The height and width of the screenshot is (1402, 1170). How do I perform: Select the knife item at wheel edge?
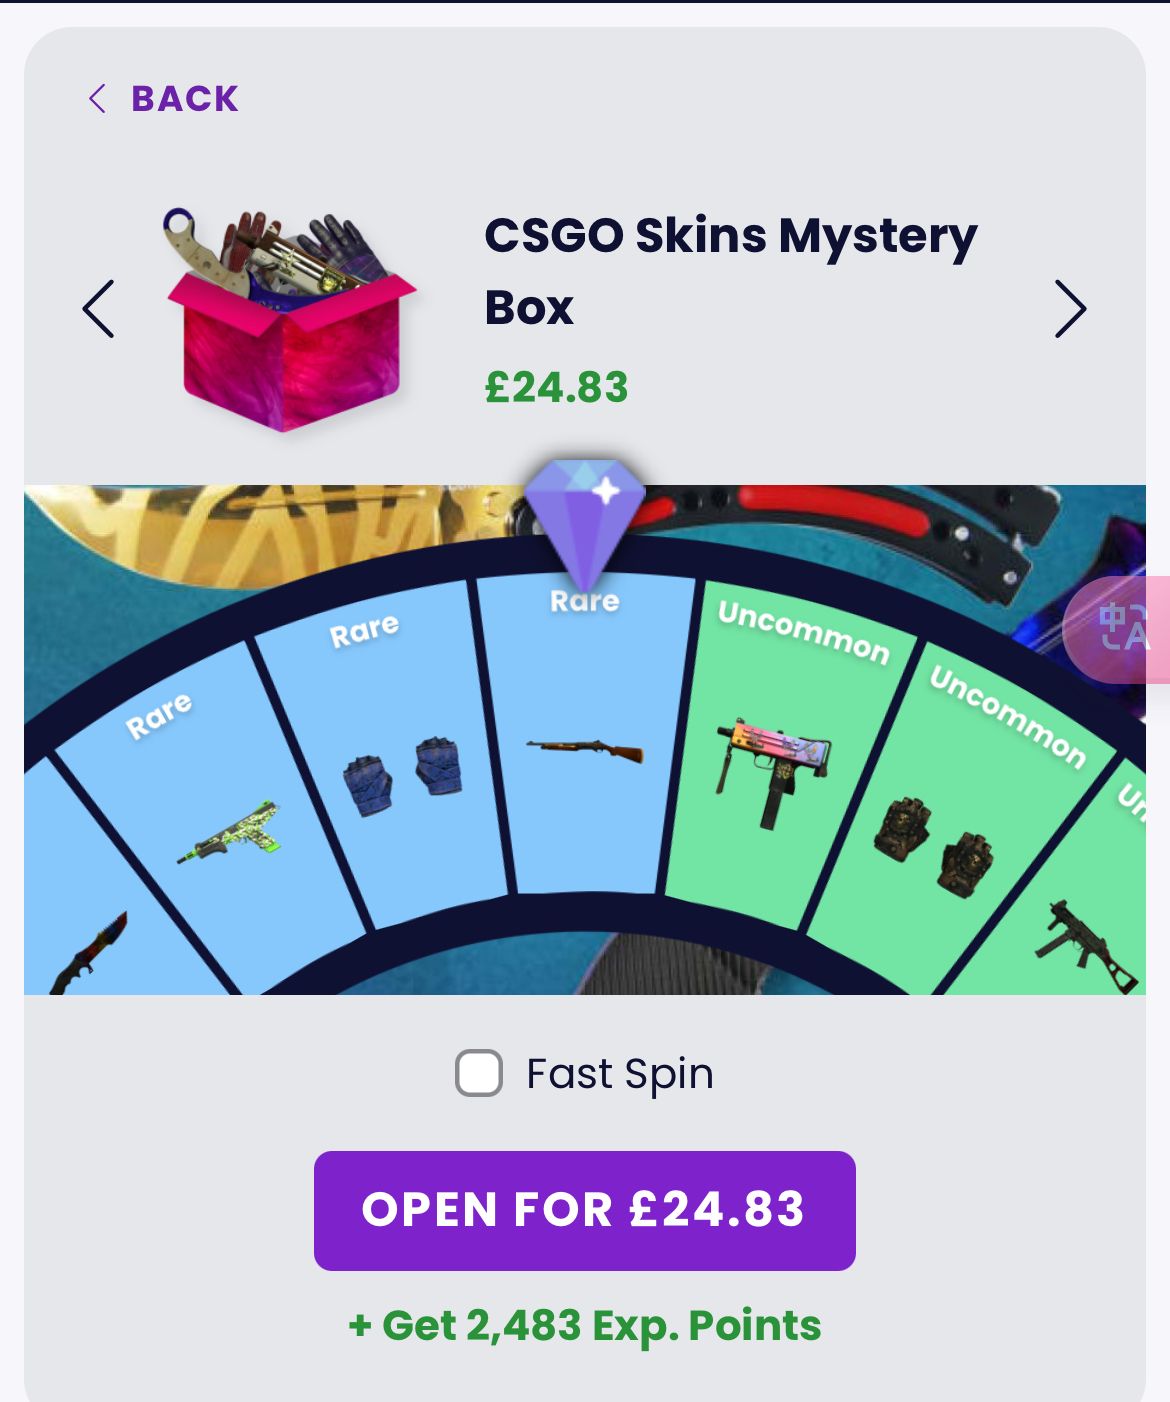[90, 952]
